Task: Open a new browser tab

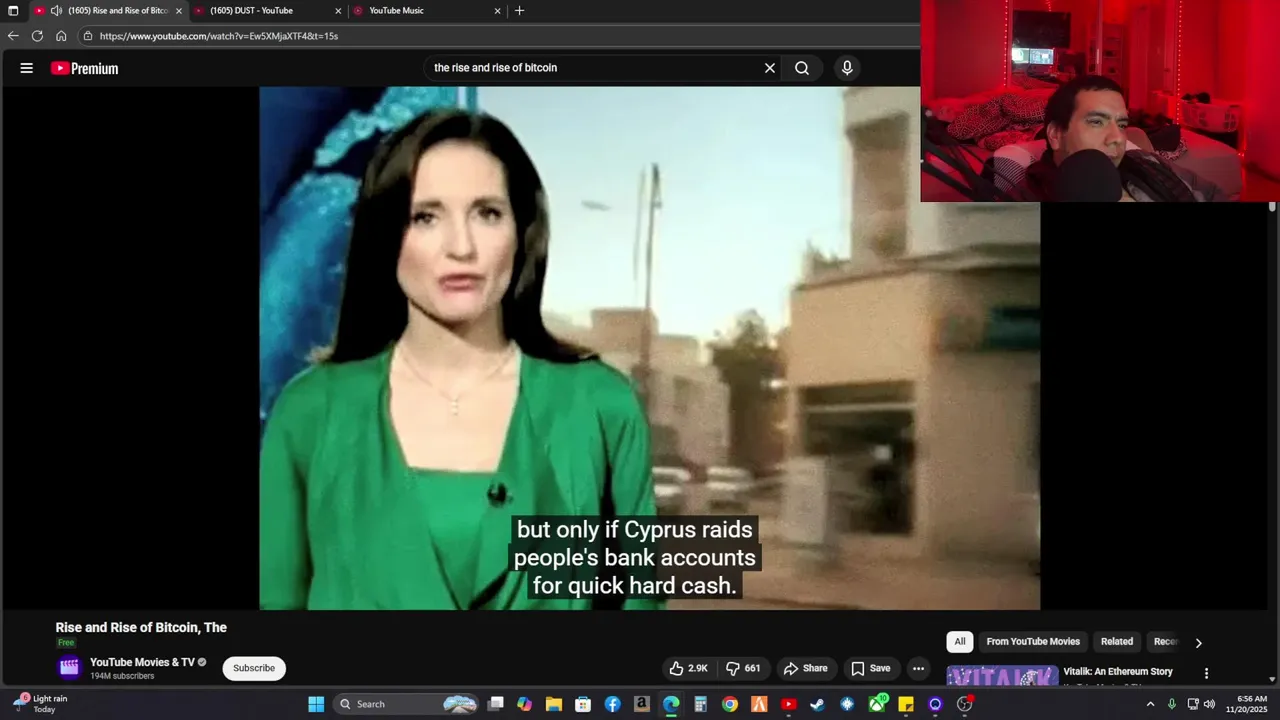Action: coord(519,11)
